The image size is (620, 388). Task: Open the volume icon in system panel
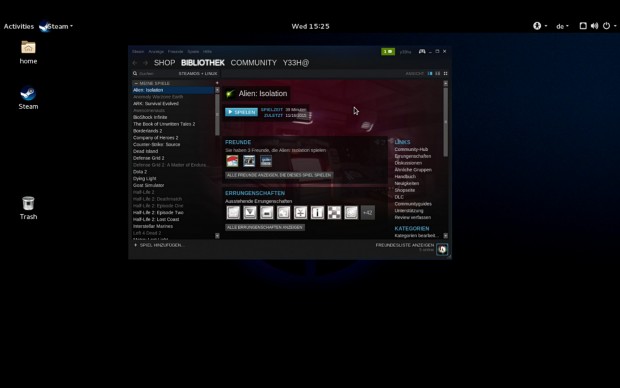594,26
